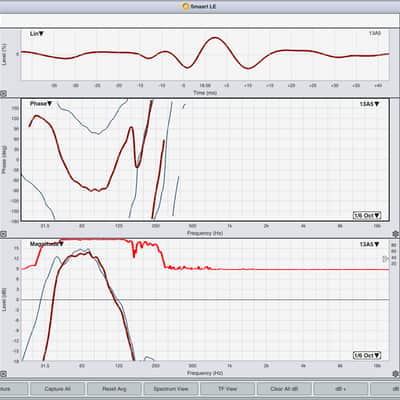This screenshot has width=400, height=400.
Task: Open the Magnitude plot type dropdown
Action: point(47,244)
